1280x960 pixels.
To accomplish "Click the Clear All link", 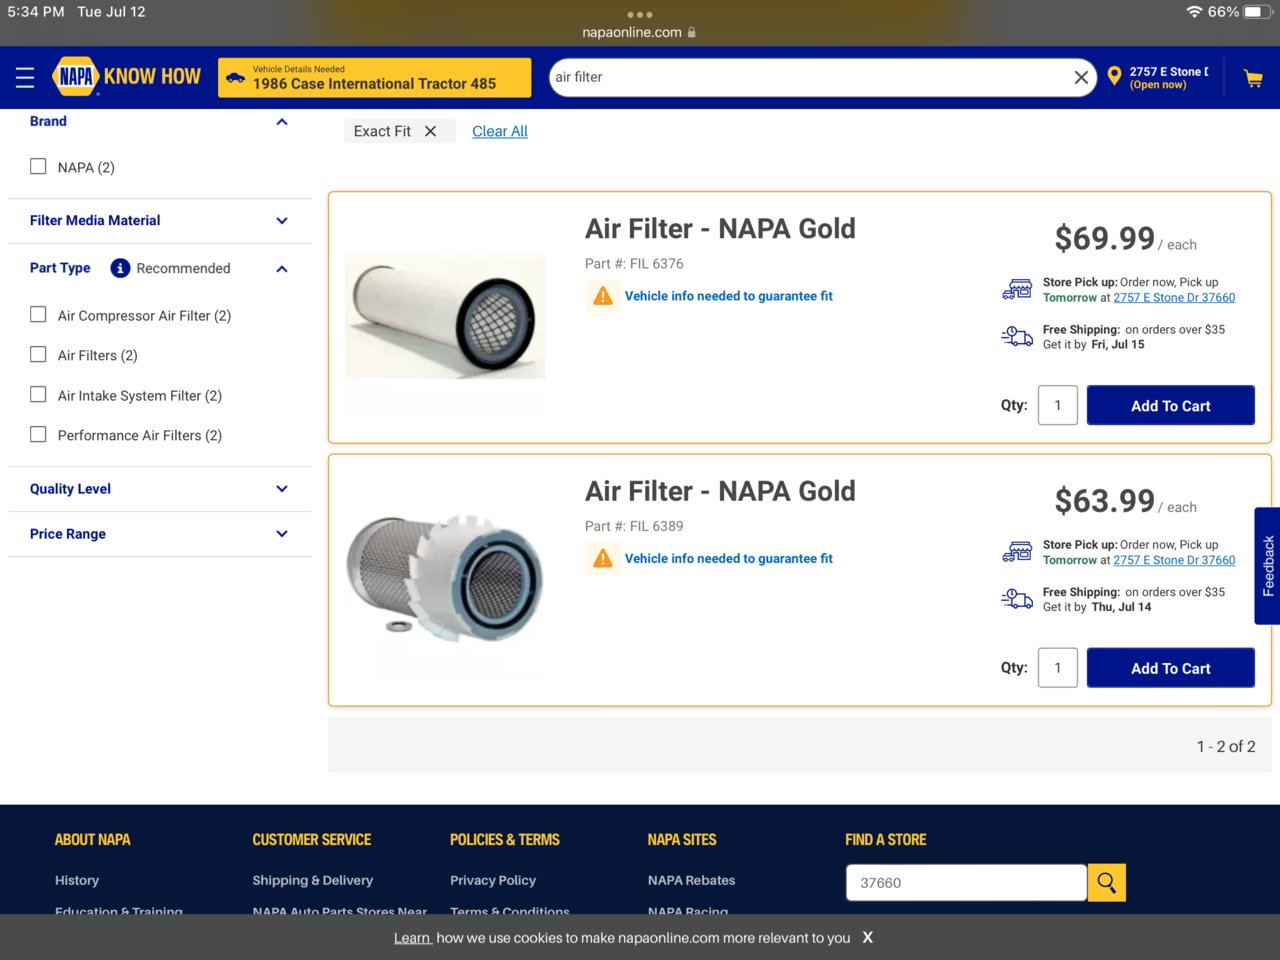I will click(x=499, y=131).
